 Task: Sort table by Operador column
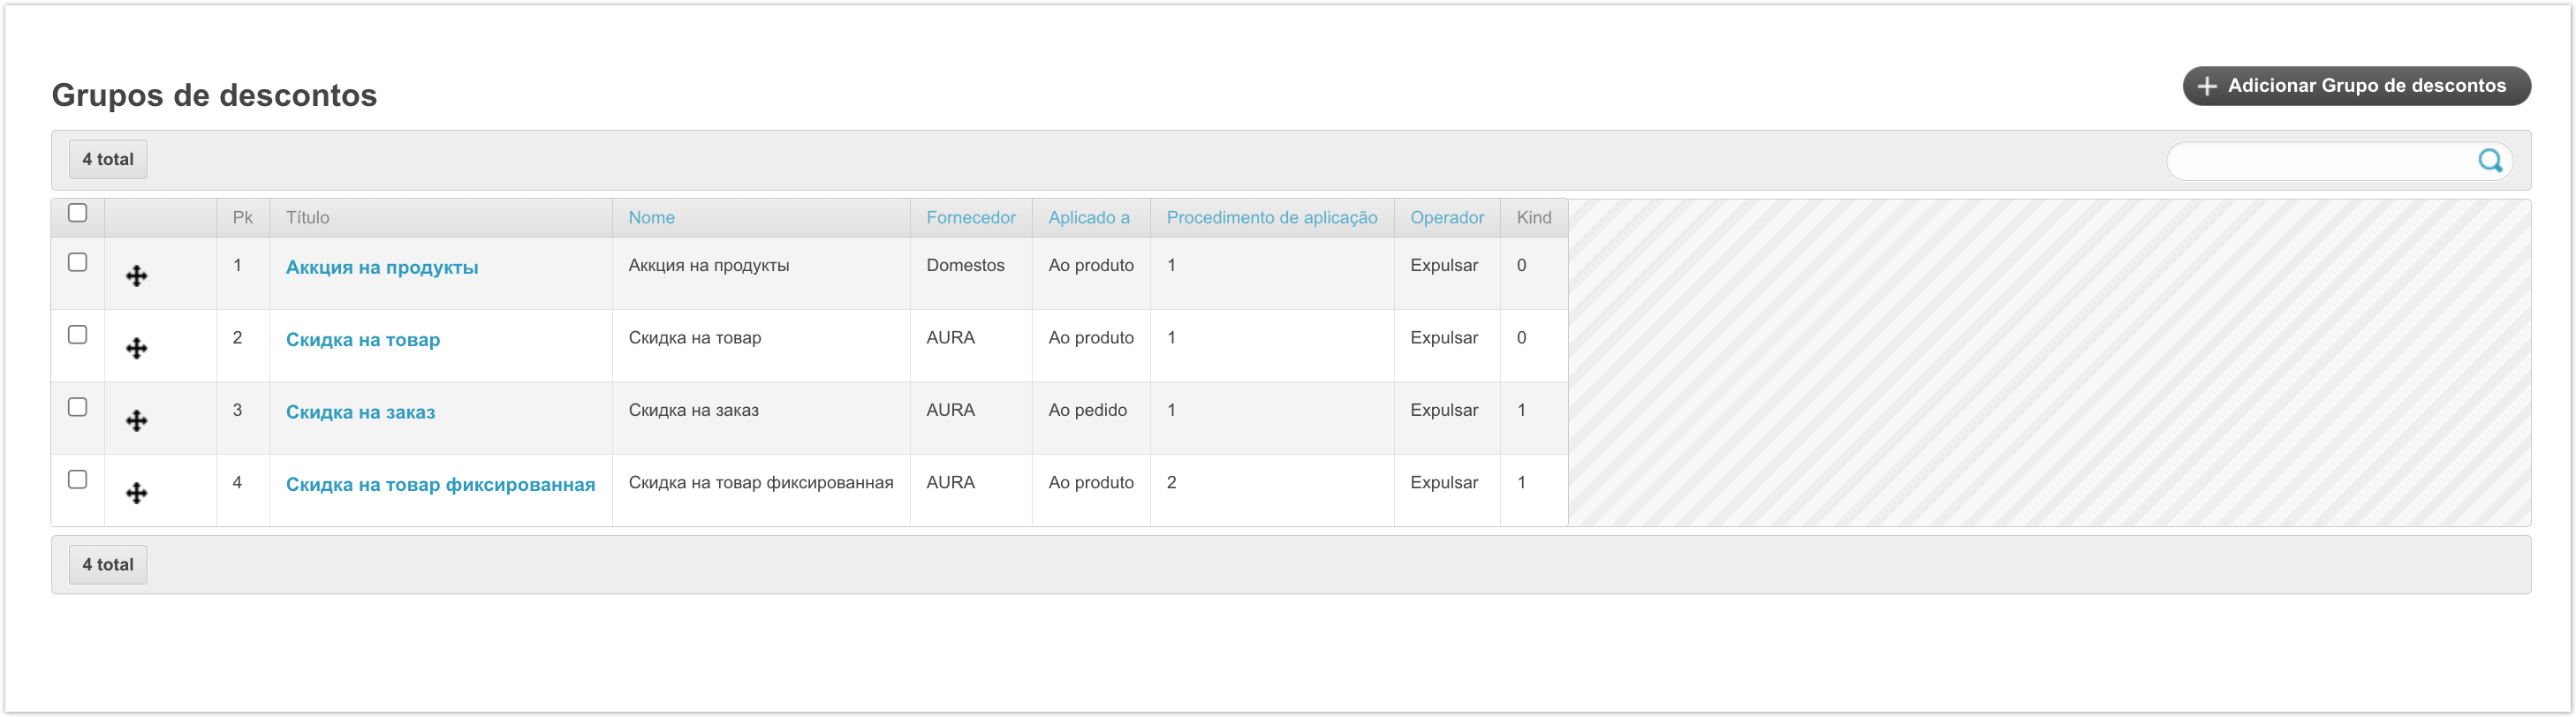pos(1446,218)
